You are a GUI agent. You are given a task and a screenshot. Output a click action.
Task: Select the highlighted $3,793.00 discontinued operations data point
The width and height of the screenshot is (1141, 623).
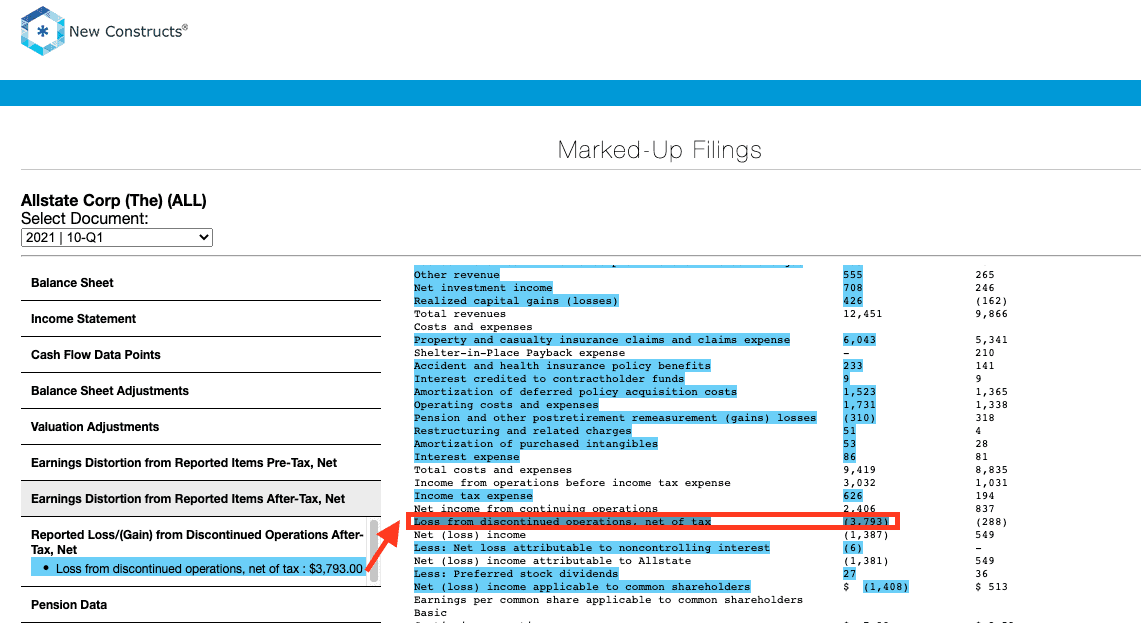[198, 568]
